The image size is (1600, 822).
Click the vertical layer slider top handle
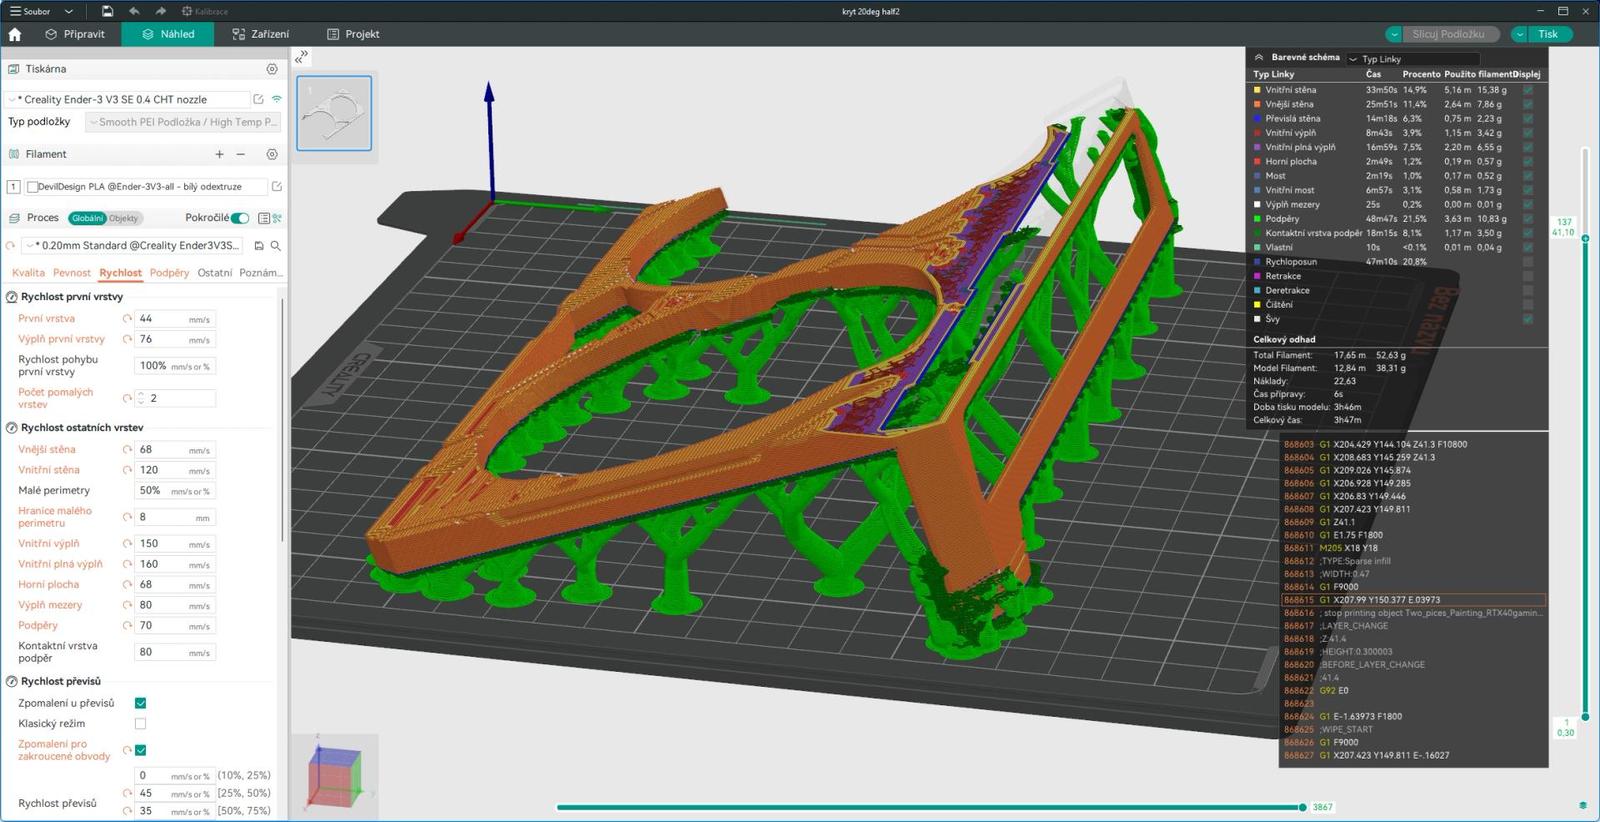[x=1585, y=238]
